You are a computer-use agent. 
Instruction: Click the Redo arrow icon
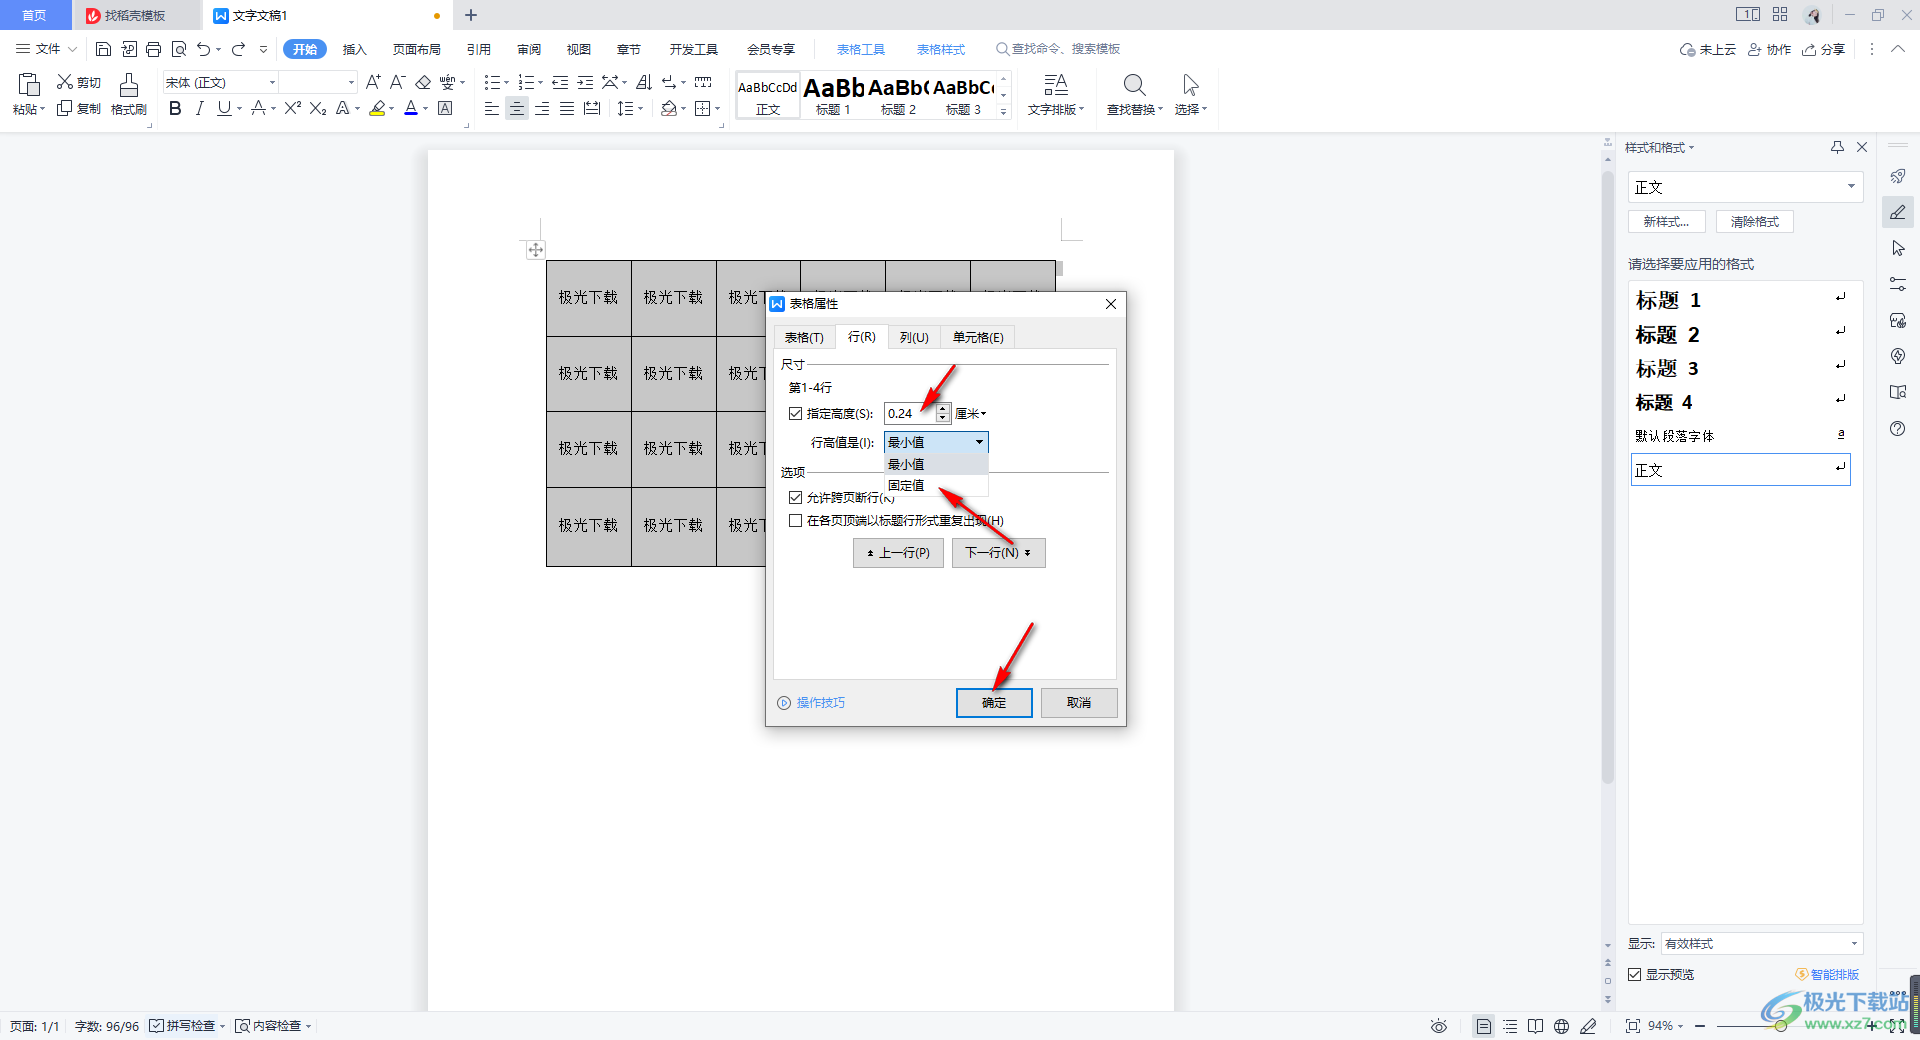coord(238,49)
